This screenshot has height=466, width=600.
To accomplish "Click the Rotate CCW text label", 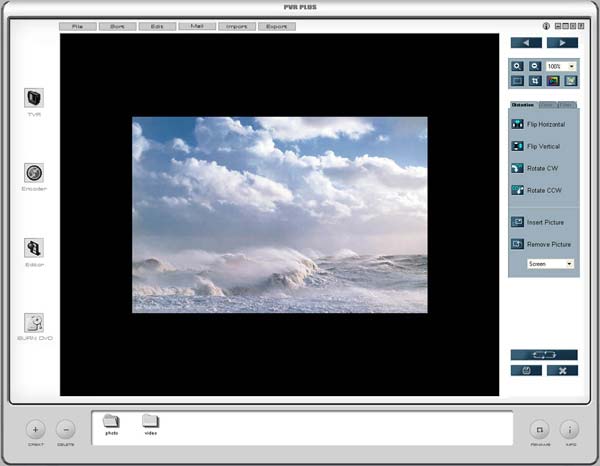I will (544, 190).
